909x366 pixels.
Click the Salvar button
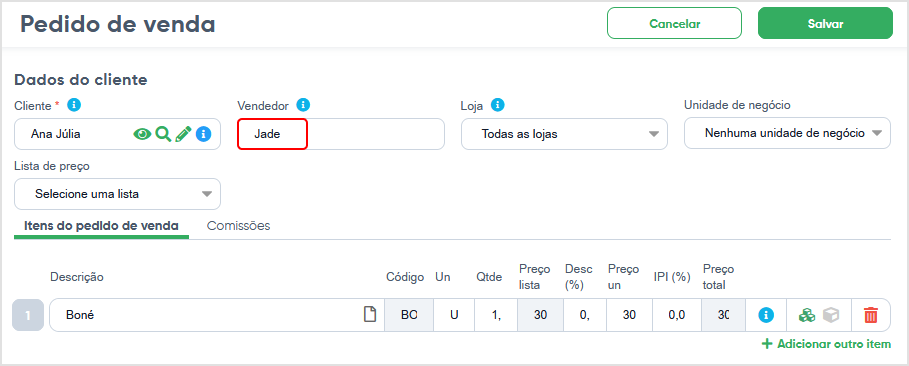click(x=826, y=23)
